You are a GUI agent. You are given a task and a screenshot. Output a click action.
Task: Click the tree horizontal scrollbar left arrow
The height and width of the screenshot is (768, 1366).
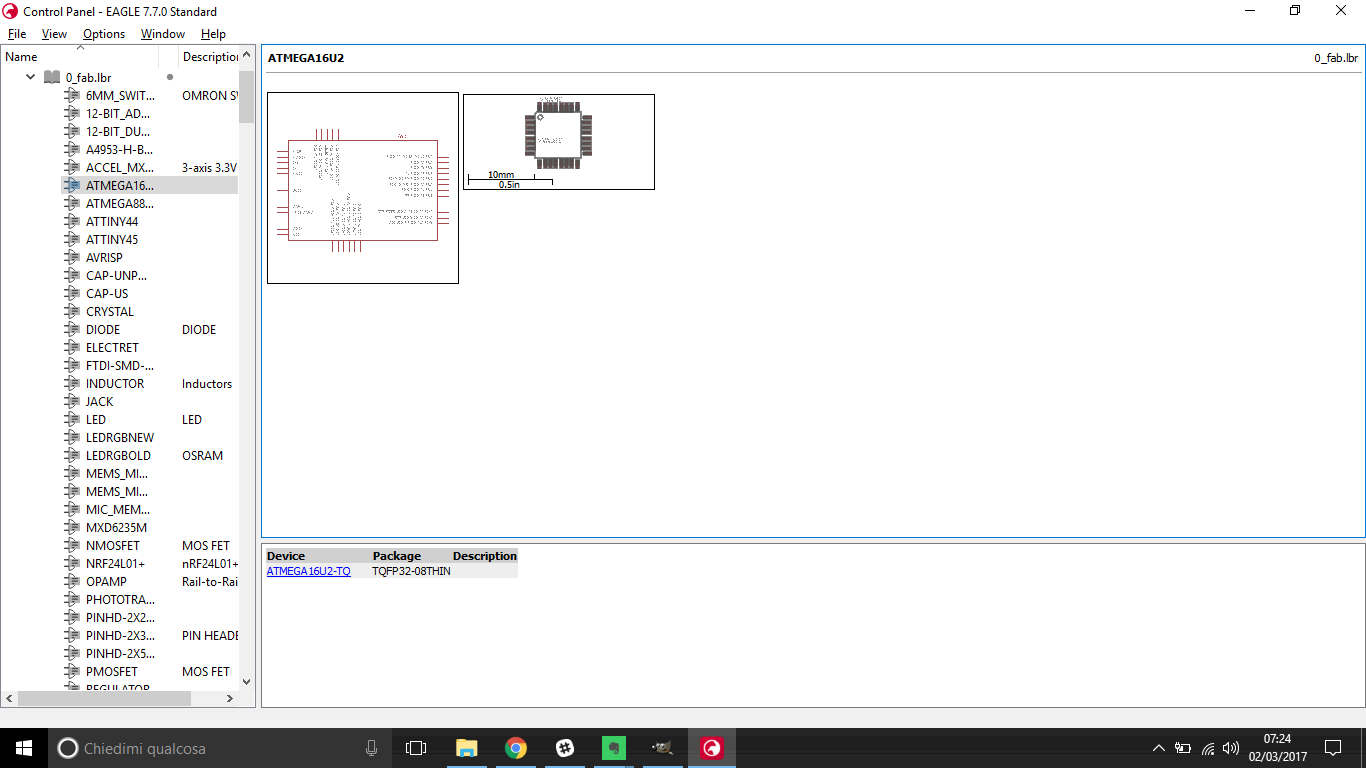pyautogui.click(x=9, y=698)
